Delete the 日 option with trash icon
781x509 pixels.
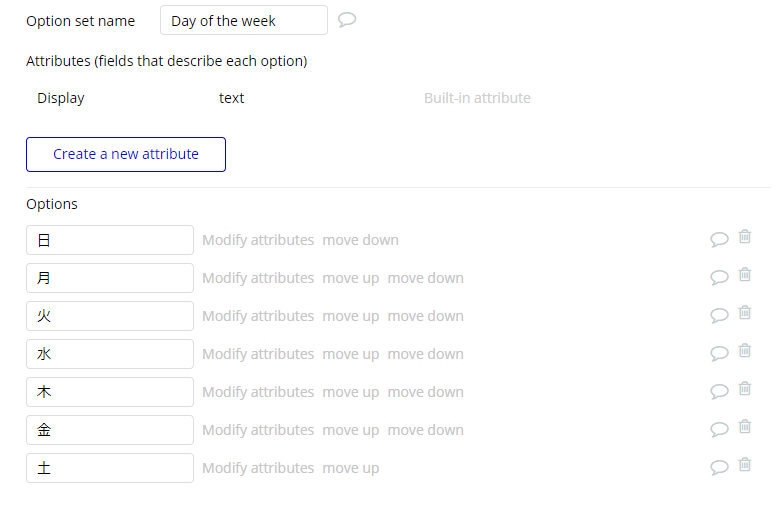tap(745, 236)
